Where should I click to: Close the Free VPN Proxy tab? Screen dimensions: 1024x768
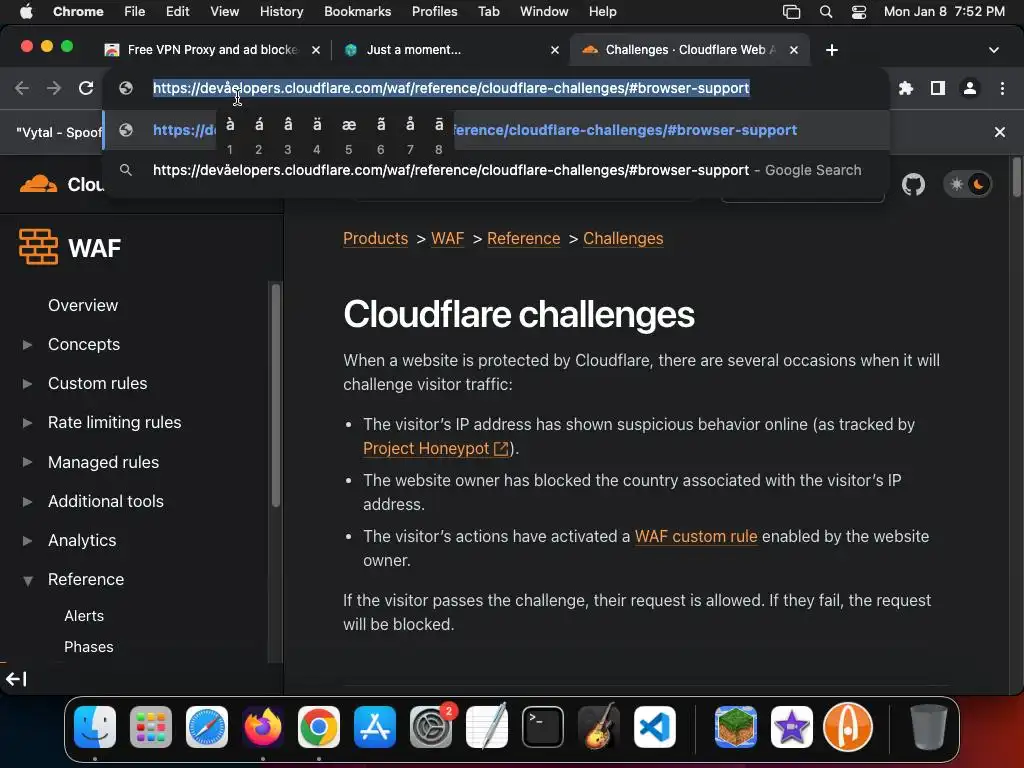(315, 50)
